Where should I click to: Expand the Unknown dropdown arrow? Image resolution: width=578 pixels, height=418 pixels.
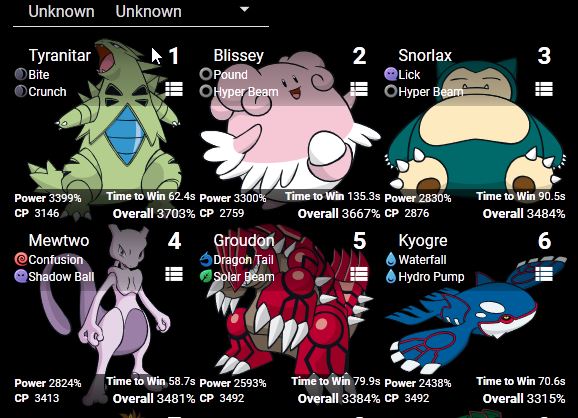coord(244,10)
